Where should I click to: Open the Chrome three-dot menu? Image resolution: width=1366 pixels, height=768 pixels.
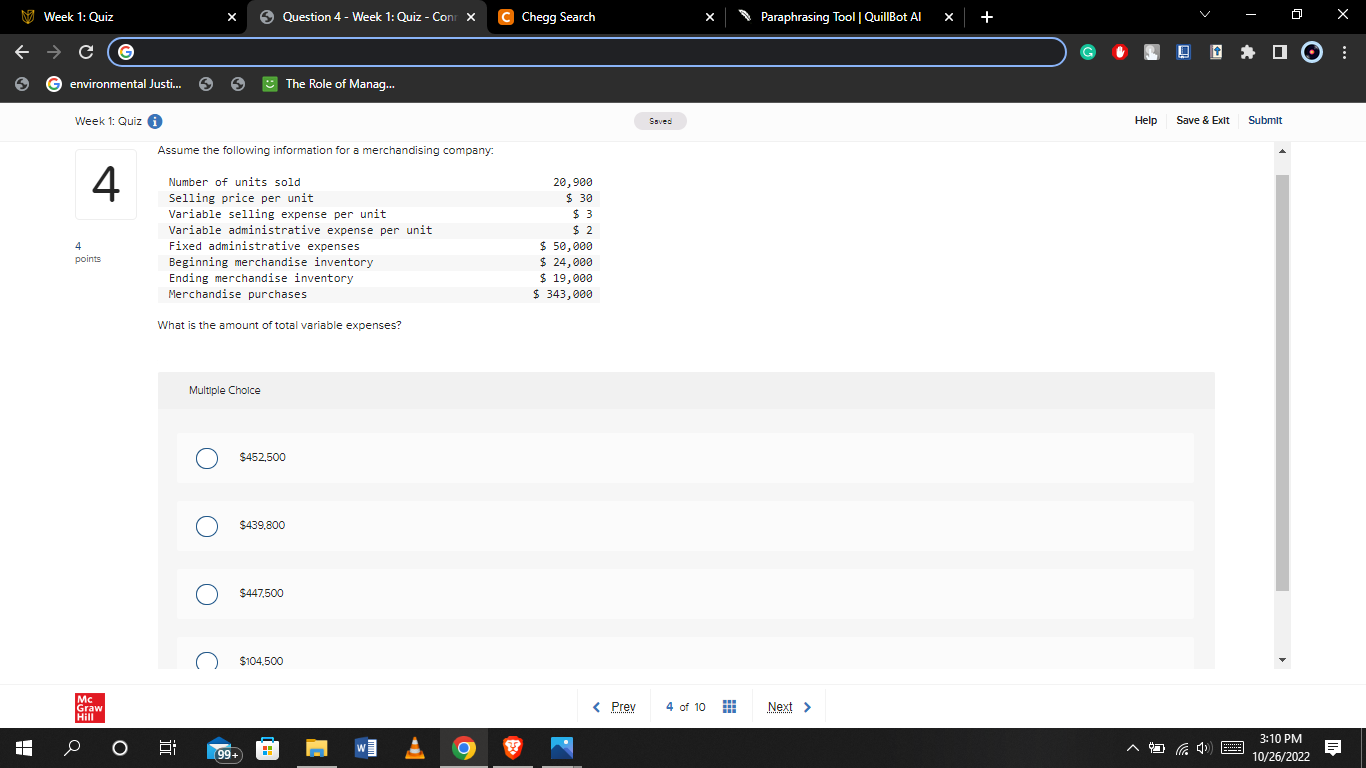[1345, 52]
